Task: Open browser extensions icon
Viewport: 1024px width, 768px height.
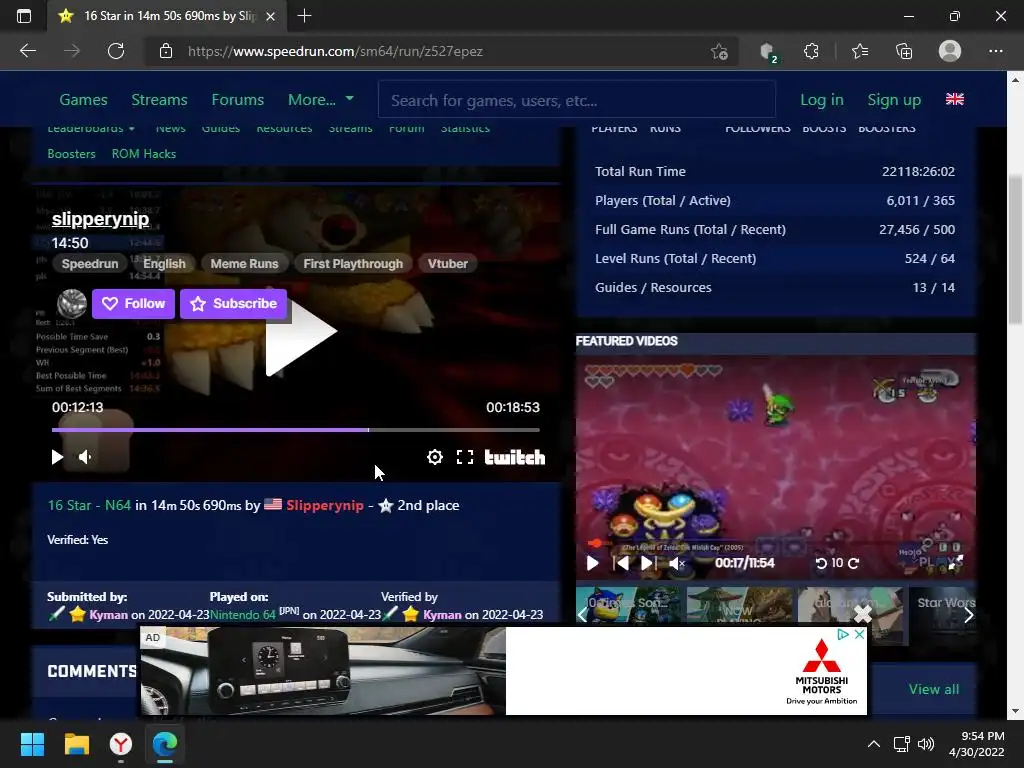Action: coord(812,51)
